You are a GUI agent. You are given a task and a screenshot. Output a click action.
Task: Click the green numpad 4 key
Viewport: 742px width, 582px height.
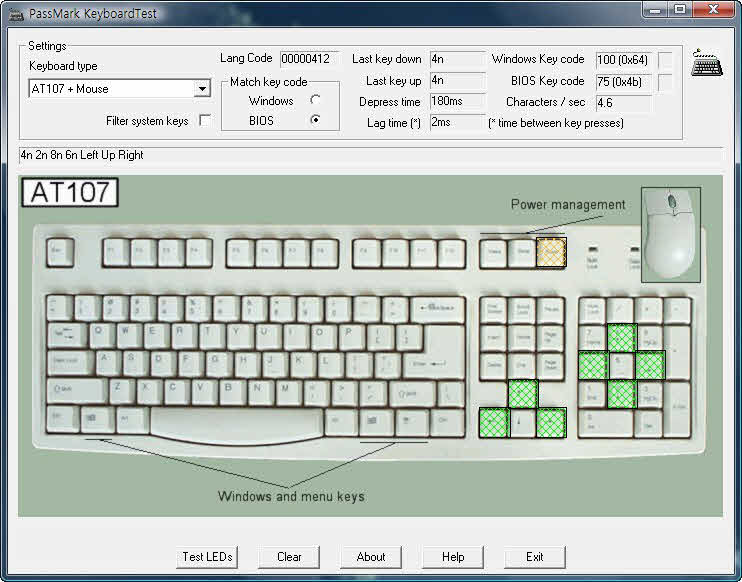[593, 365]
